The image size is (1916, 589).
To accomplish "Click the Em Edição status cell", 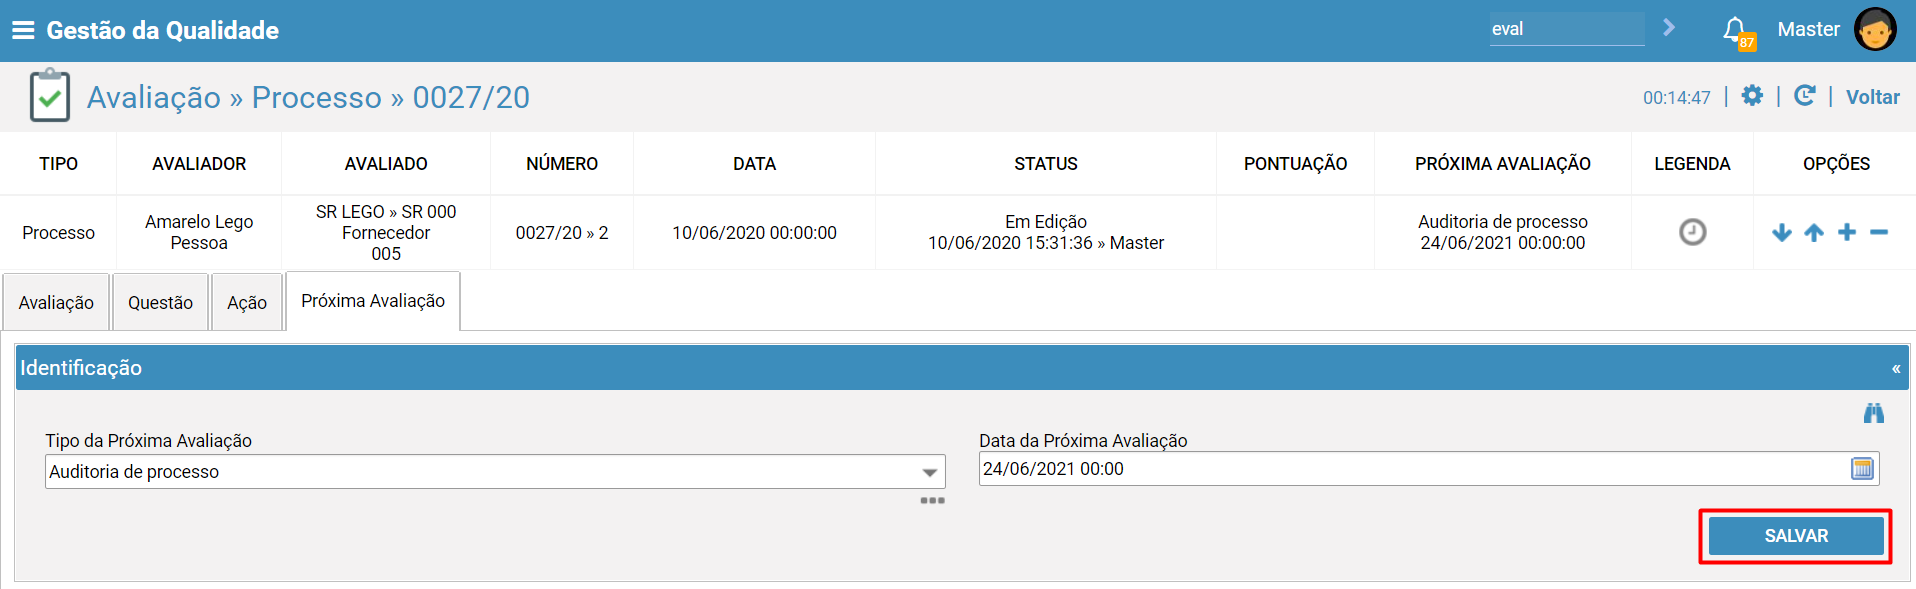I will [x=1046, y=232].
